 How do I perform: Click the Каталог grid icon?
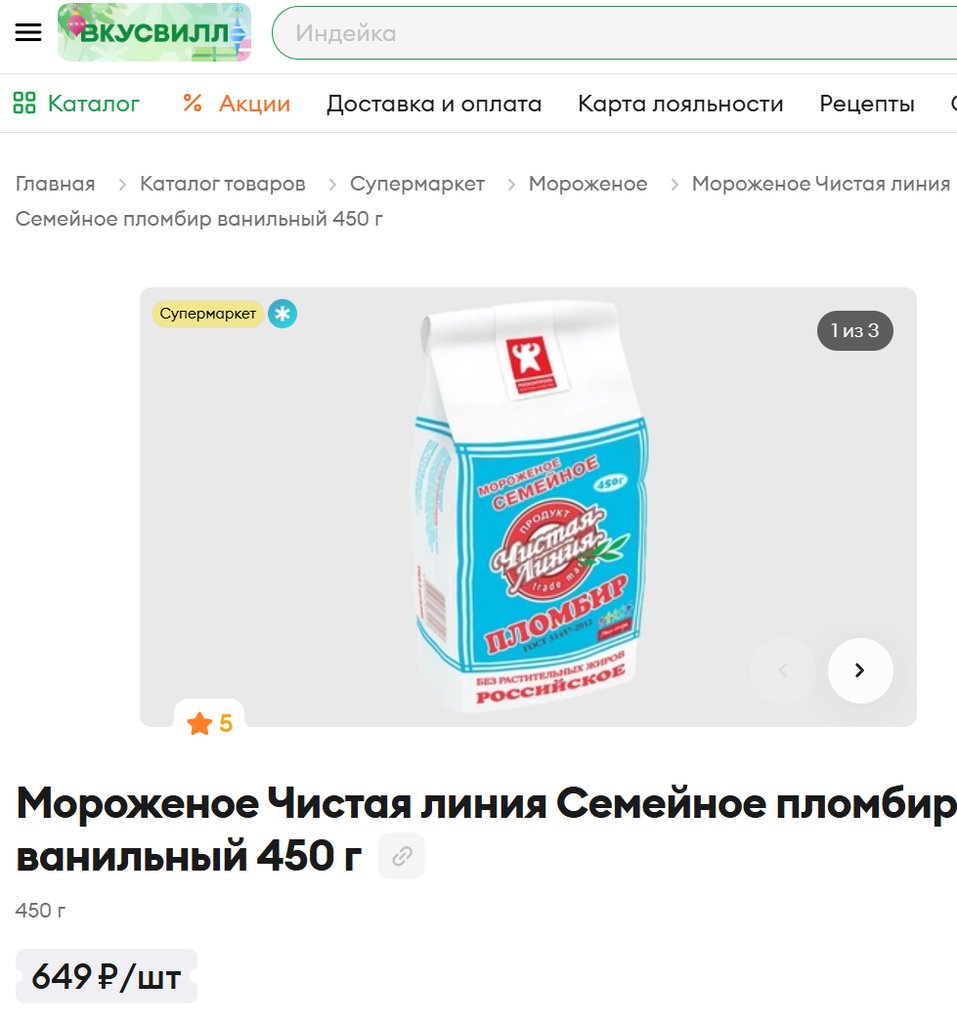click(x=24, y=103)
